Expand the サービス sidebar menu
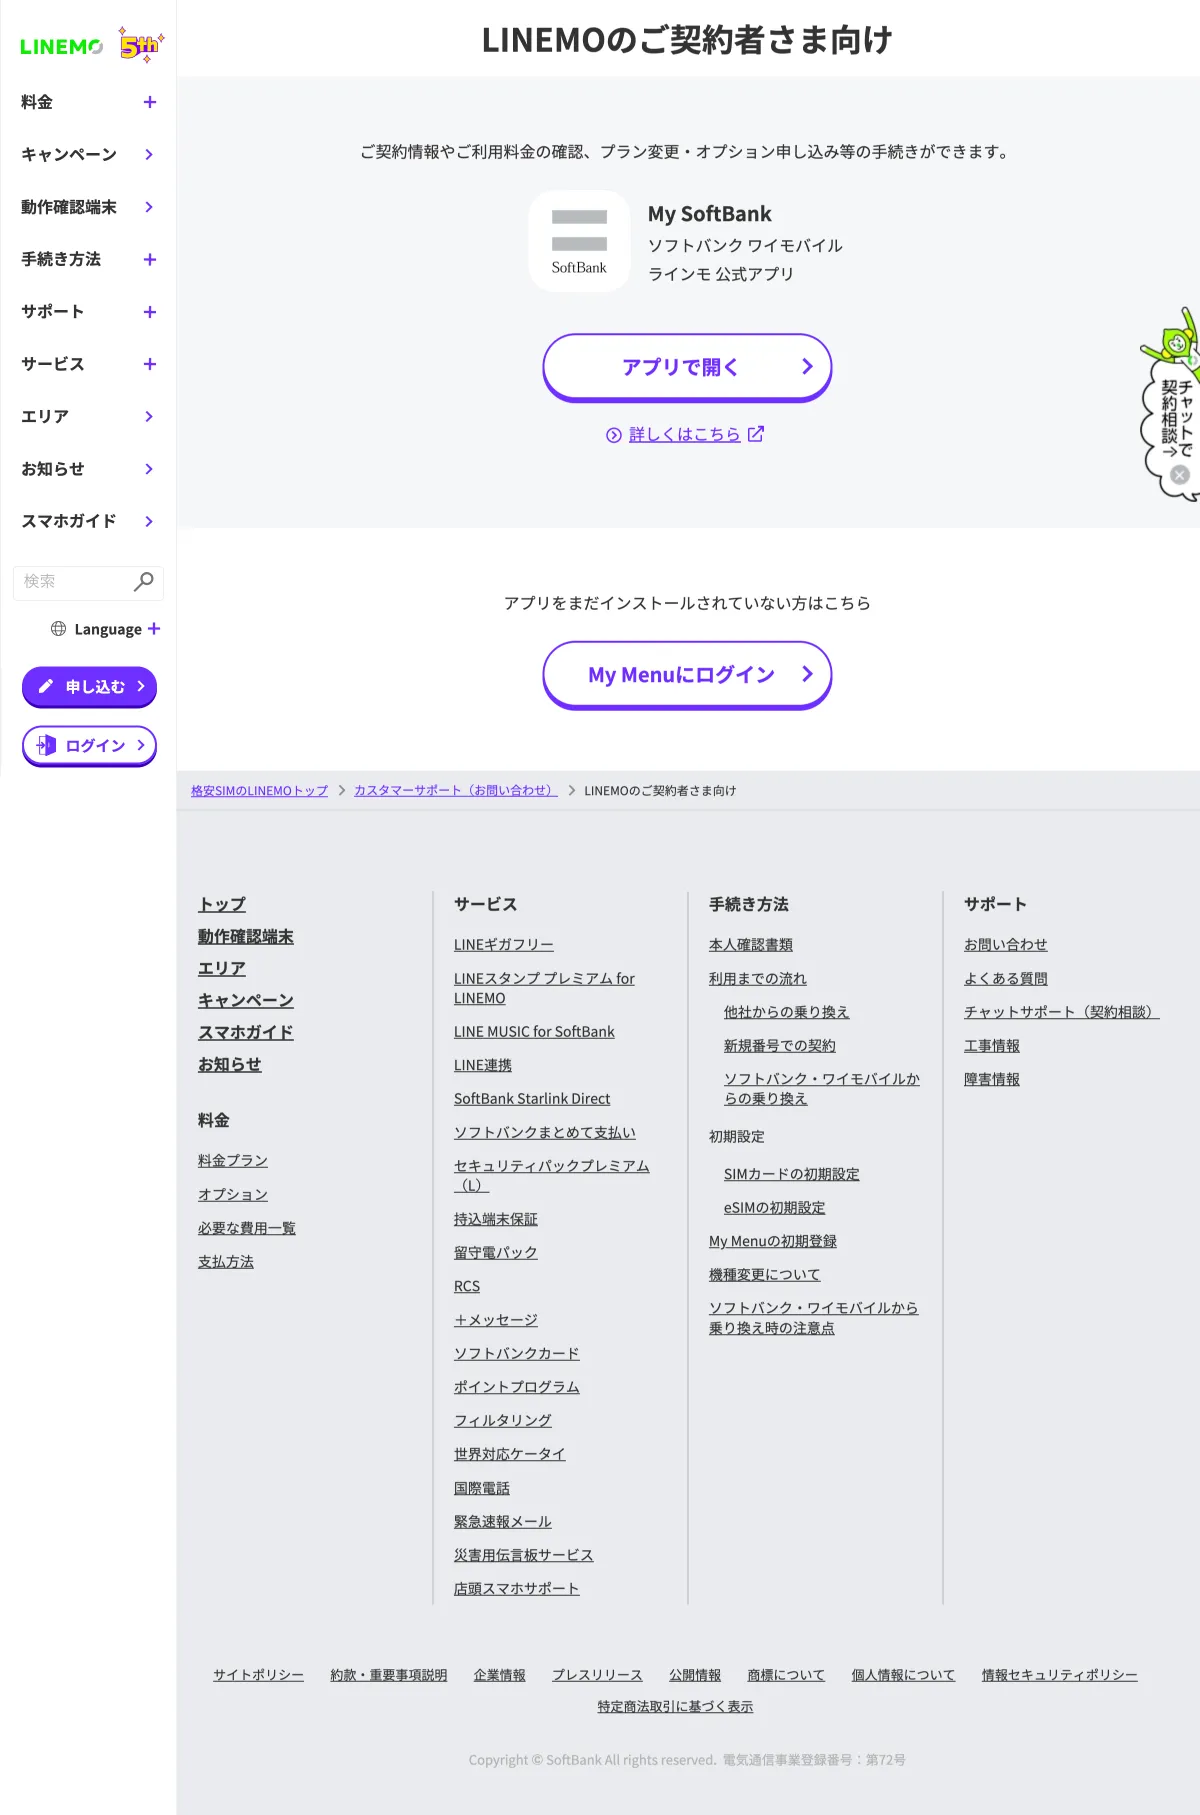Screen dimensions: 1200x1815 pyautogui.click(x=150, y=364)
